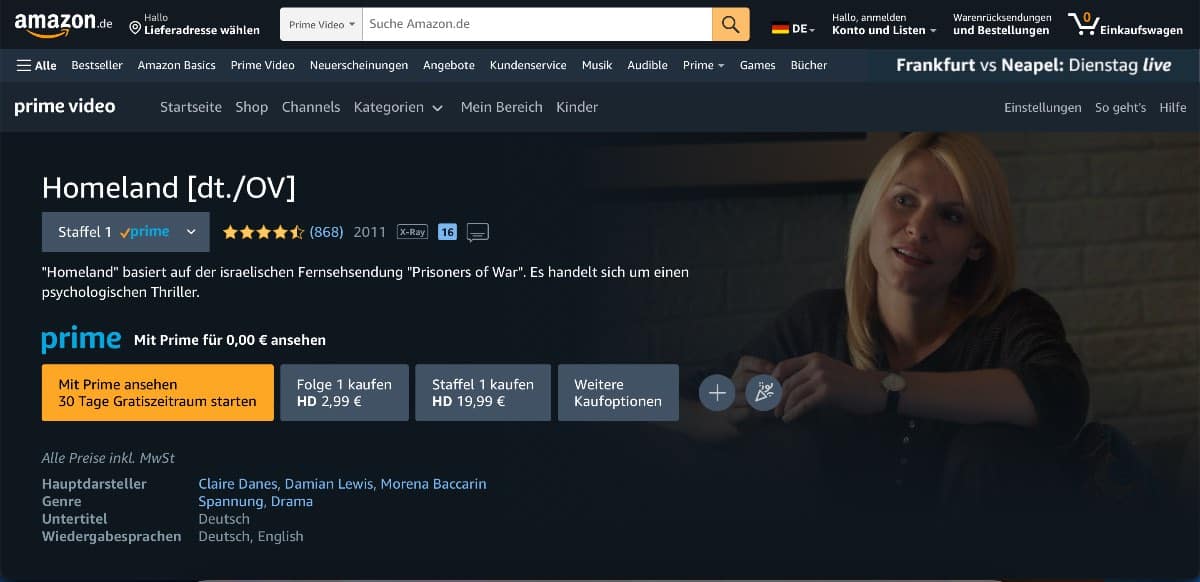This screenshot has height=582, width=1200.
Task: Click Frankfurt vs Neapel live banner
Action: coord(1033,65)
